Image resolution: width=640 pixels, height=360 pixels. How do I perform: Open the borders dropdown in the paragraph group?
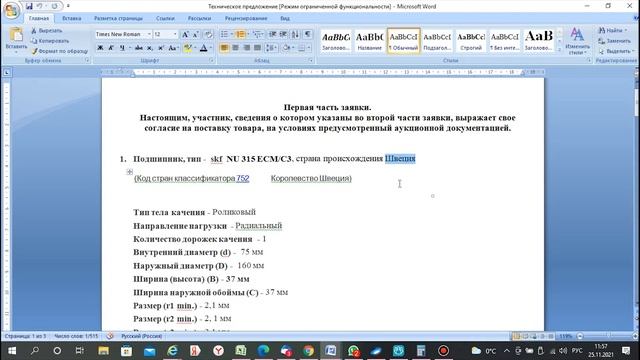309,48
